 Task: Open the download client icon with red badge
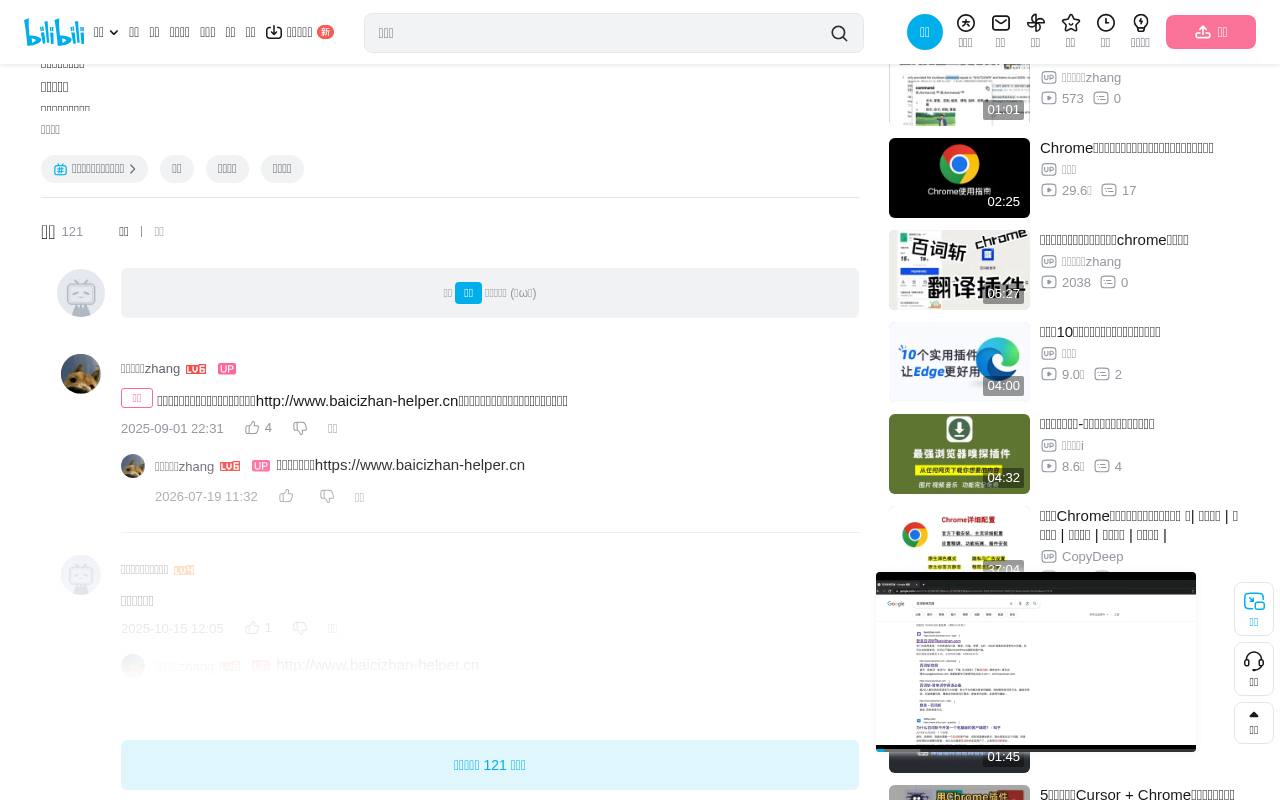(299, 32)
